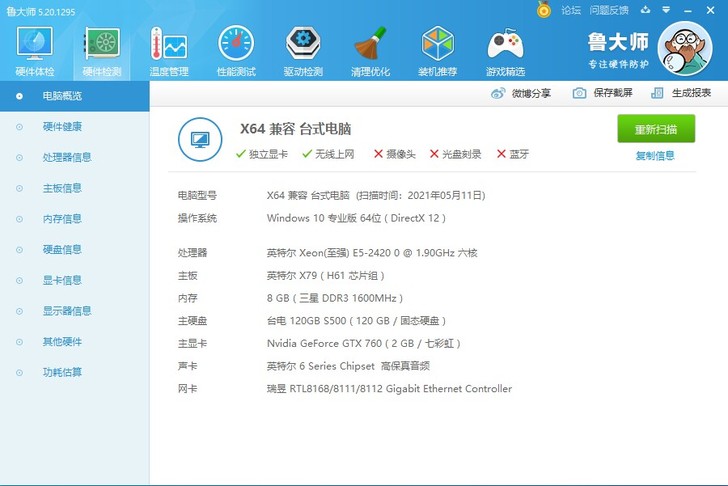Select 电脑概览 in sidebar

pyautogui.click(x=74, y=96)
